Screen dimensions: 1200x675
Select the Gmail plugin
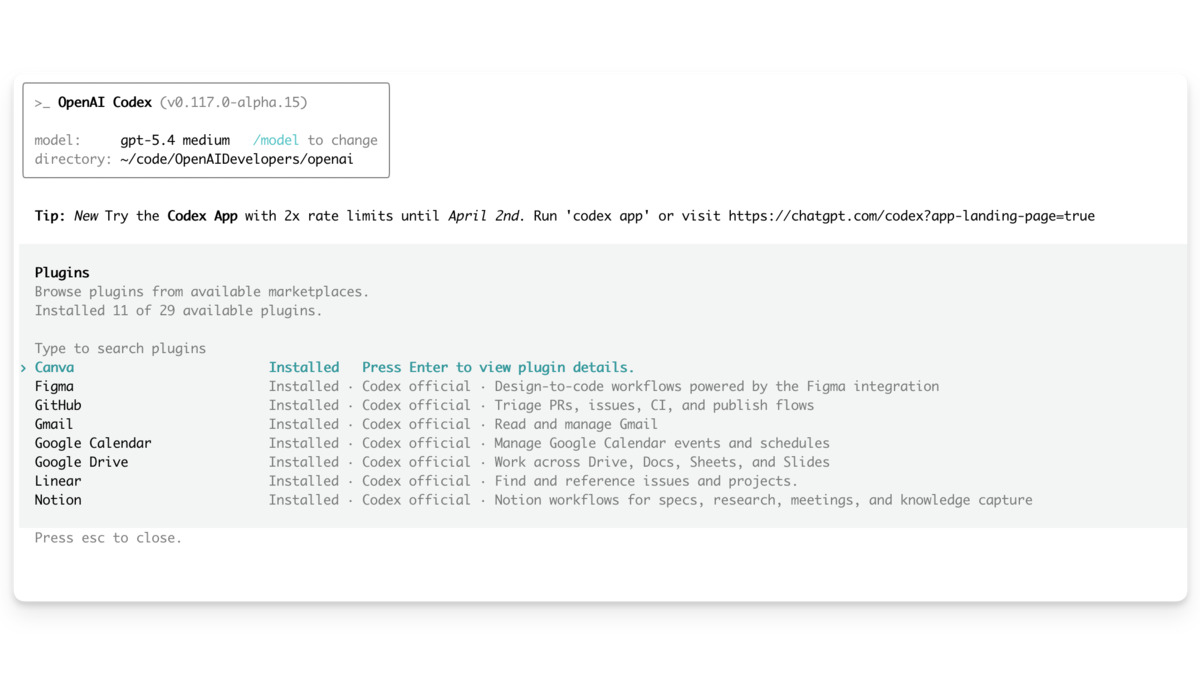click(x=53, y=424)
